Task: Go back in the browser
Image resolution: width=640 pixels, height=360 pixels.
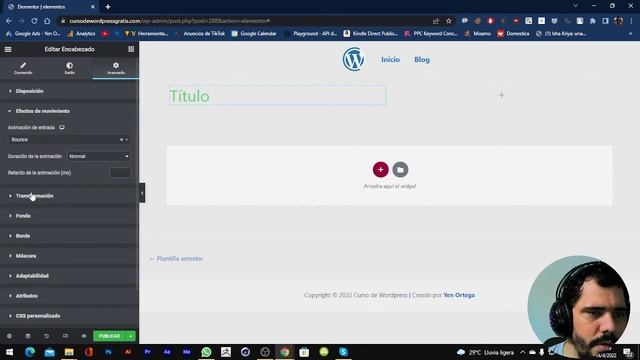Action: click(9, 21)
